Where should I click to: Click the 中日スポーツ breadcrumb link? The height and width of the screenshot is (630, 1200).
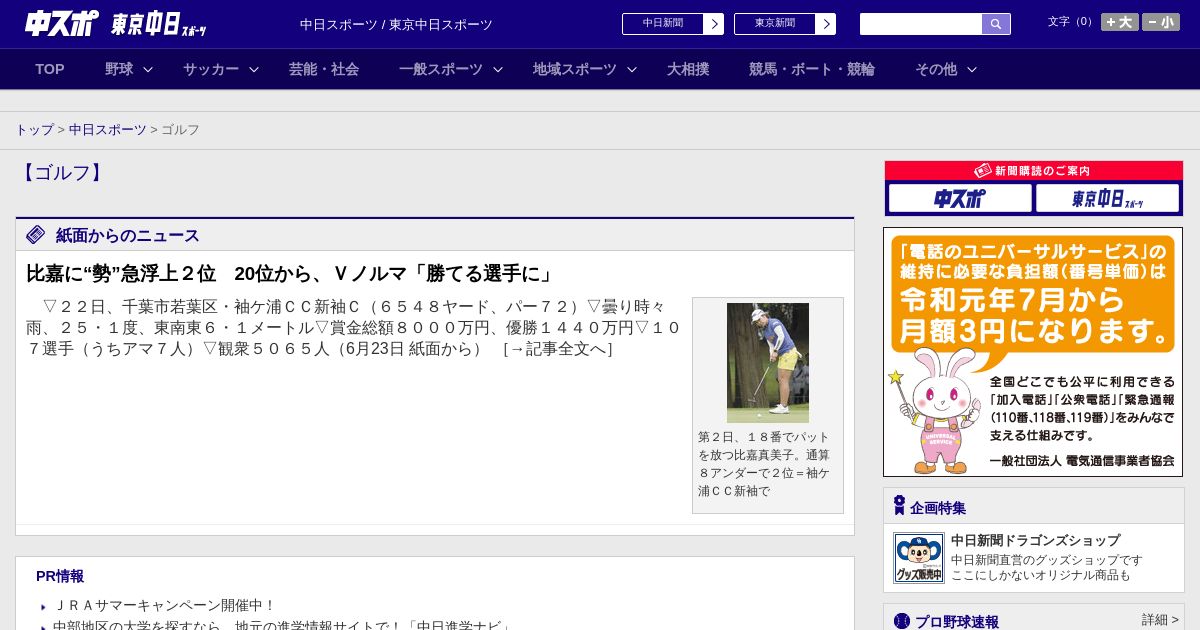pos(108,130)
